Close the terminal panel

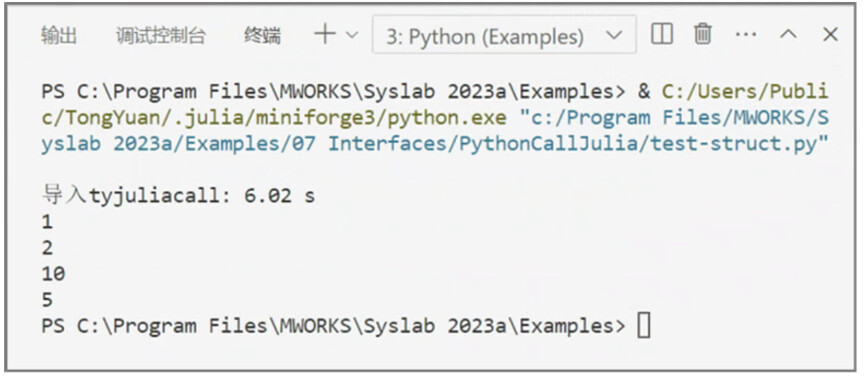tap(830, 35)
